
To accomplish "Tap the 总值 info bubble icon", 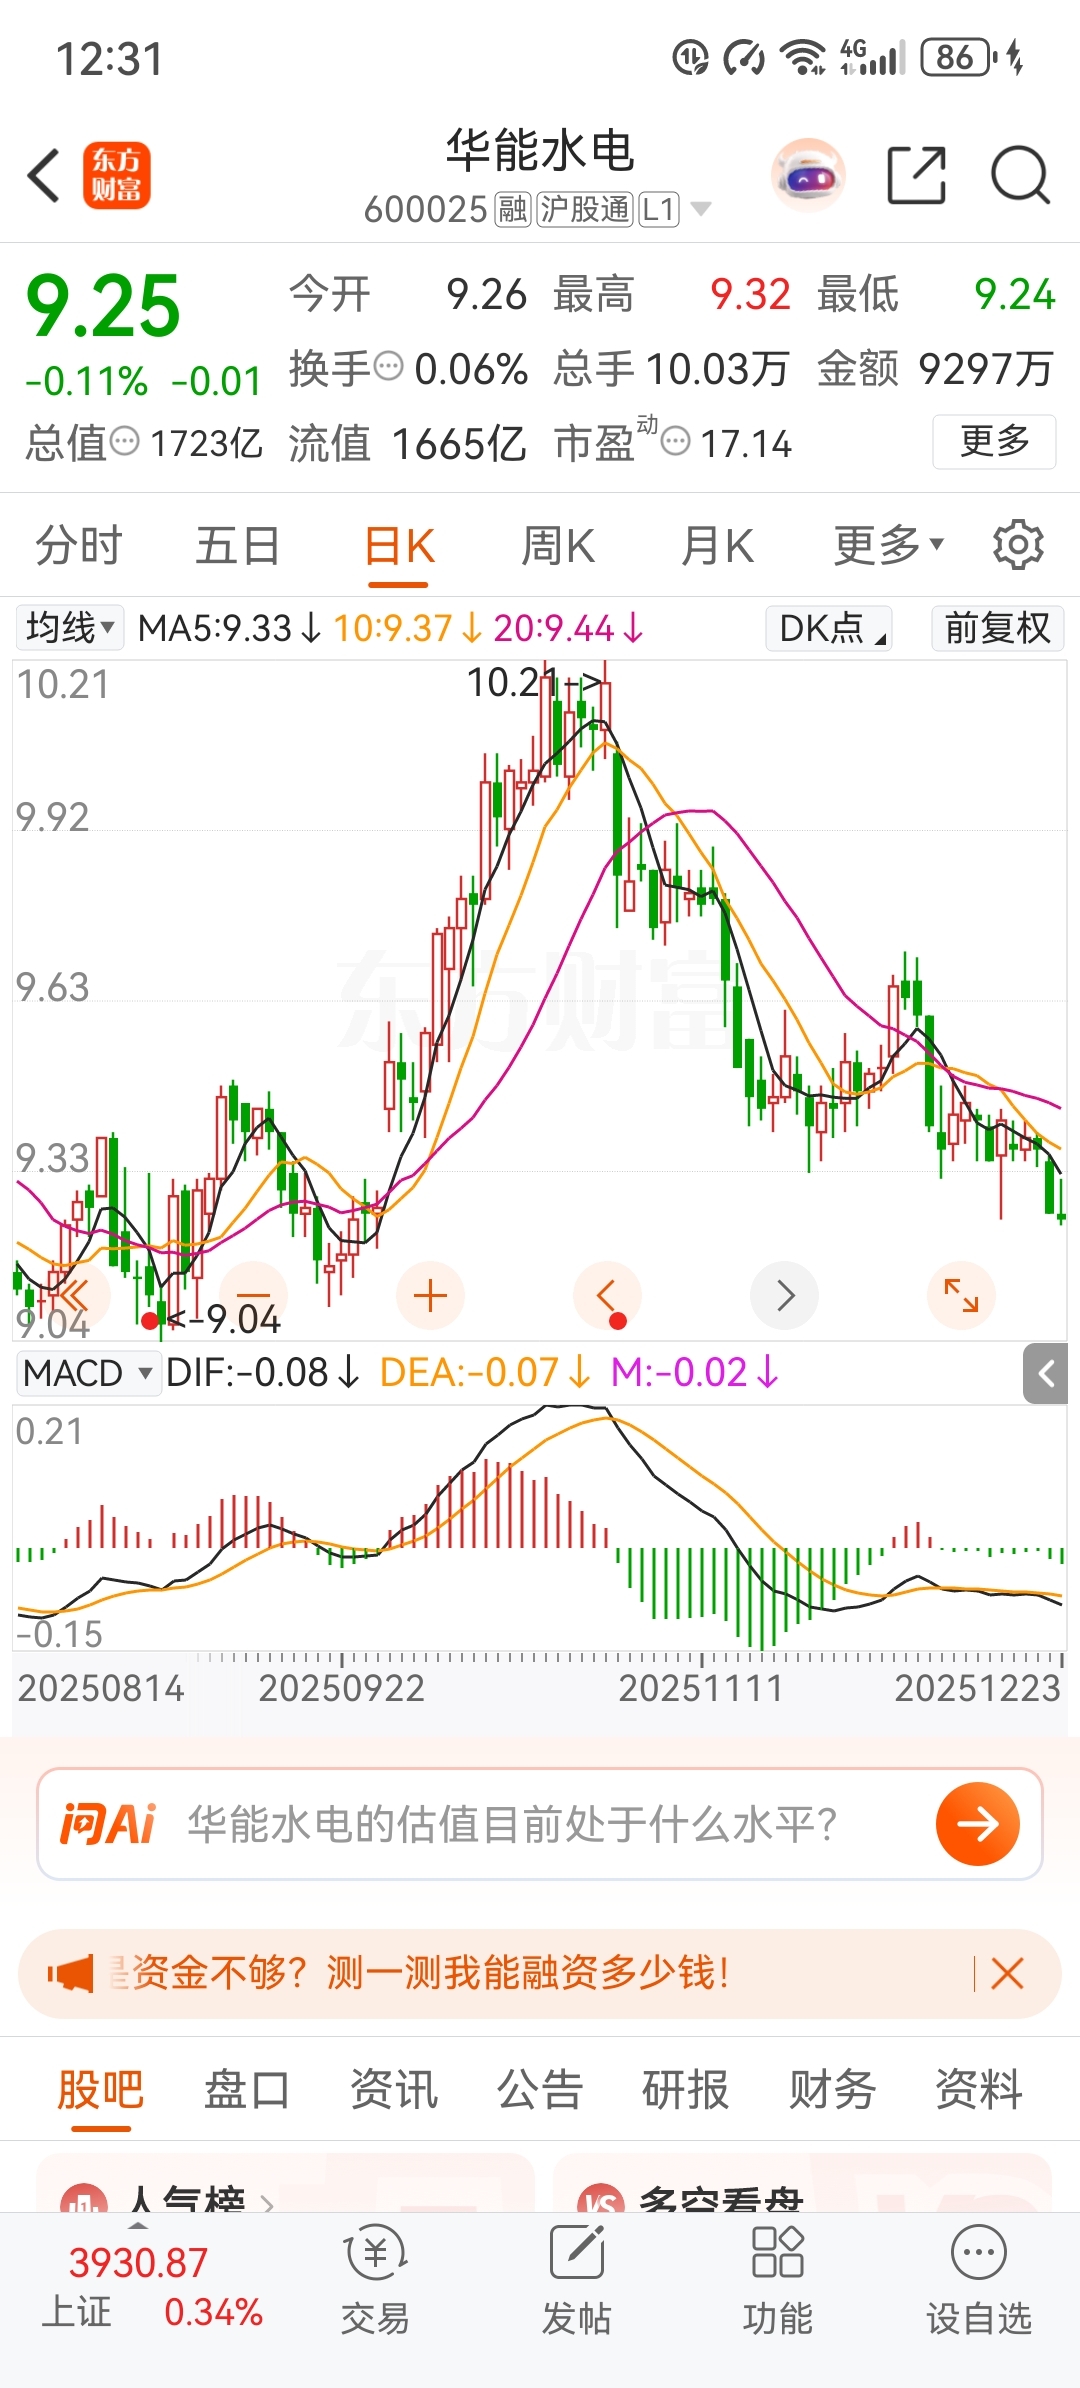I will 124,441.
